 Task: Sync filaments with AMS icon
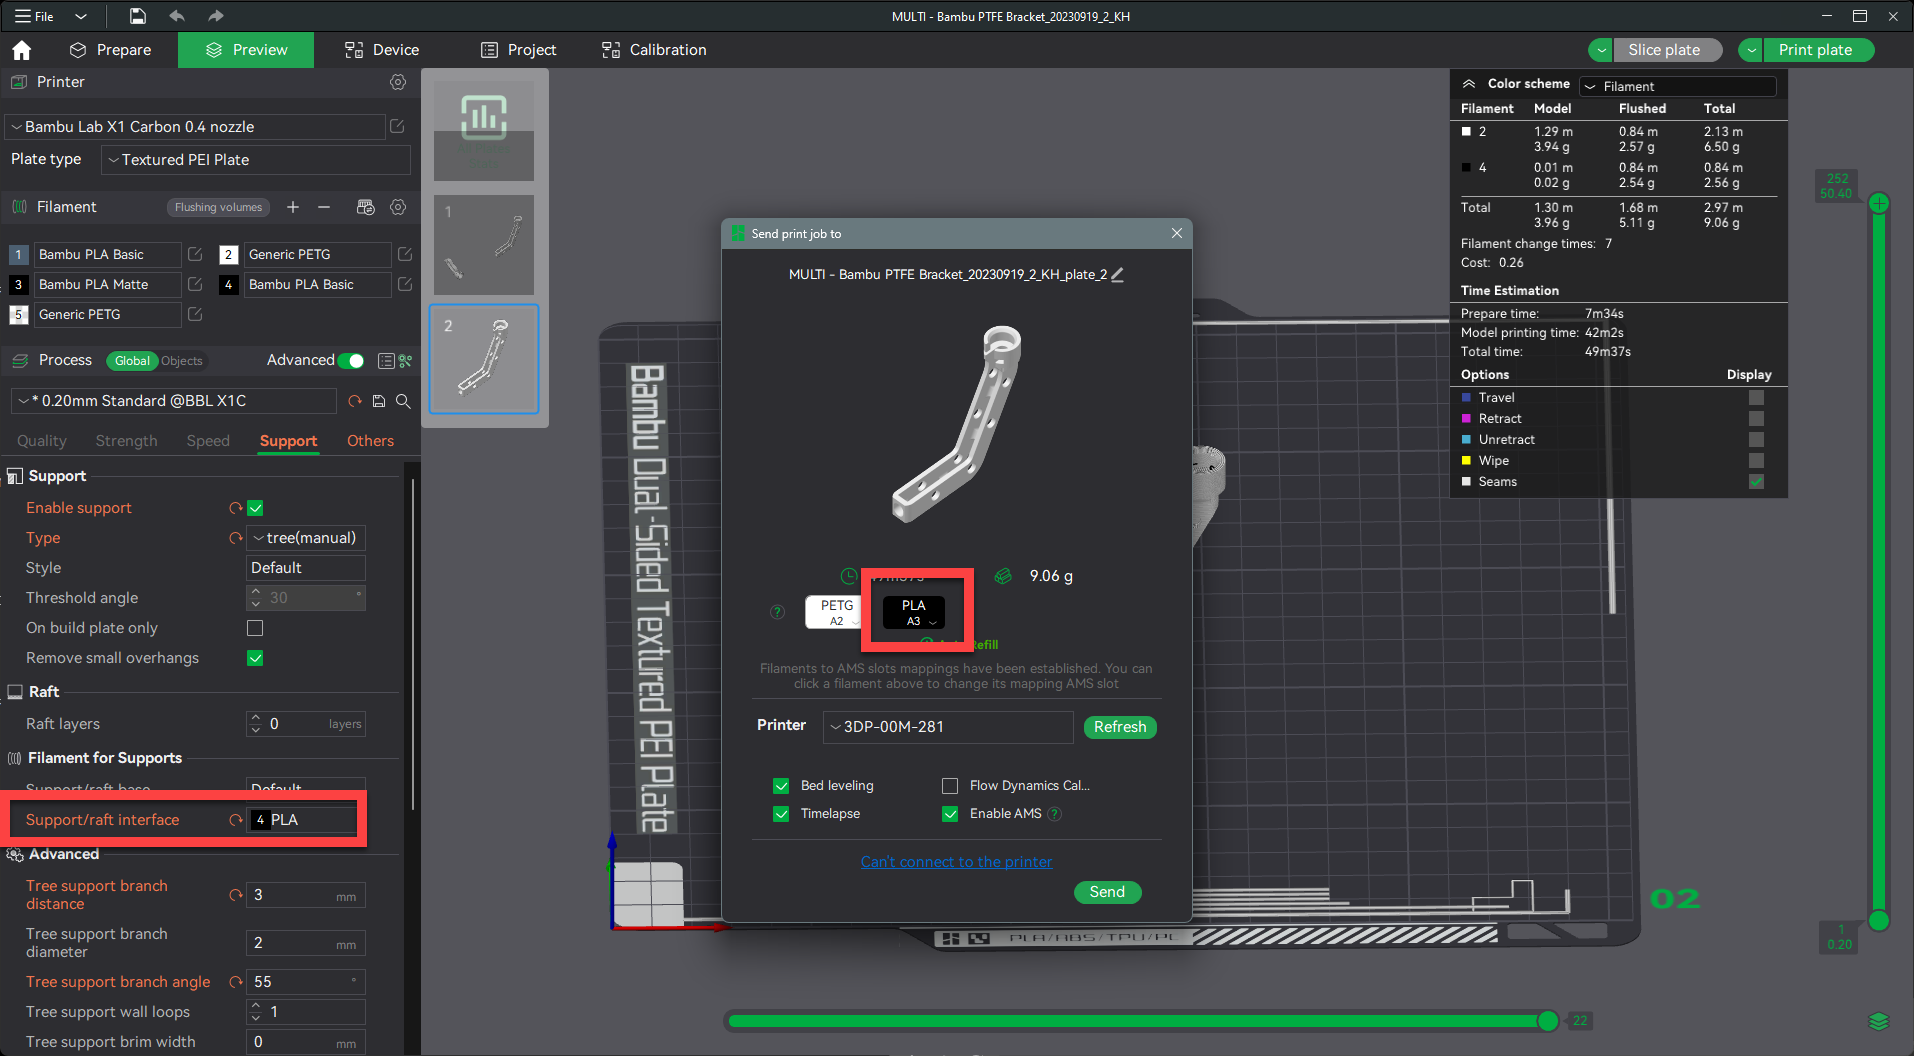[x=366, y=207]
